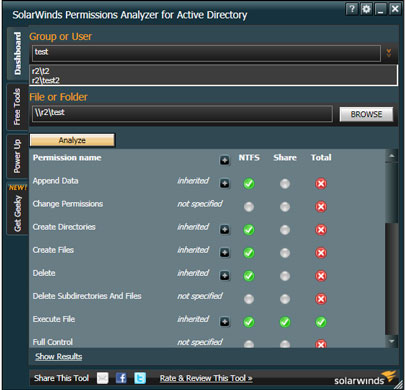Share this tool on Facebook
The height and width of the screenshot is (390, 405).
(121, 378)
